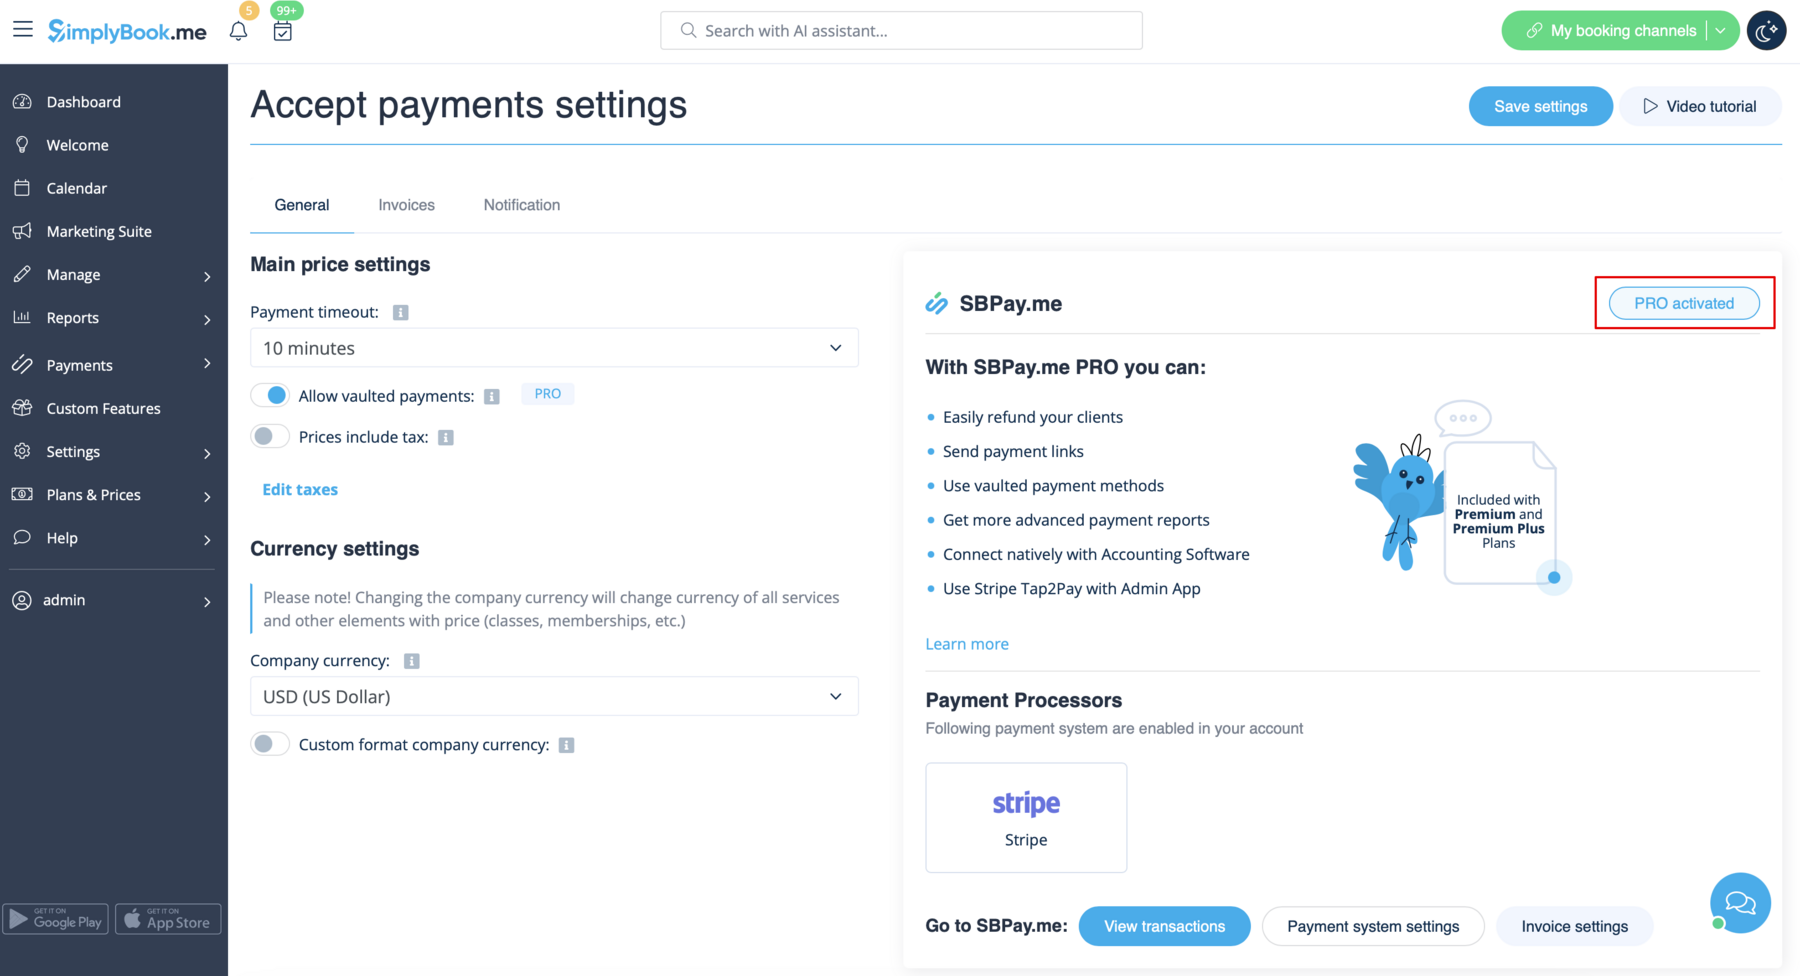Click the AI assistant search field
This screenshot has width=1800, height=976.
pos(900,30)
